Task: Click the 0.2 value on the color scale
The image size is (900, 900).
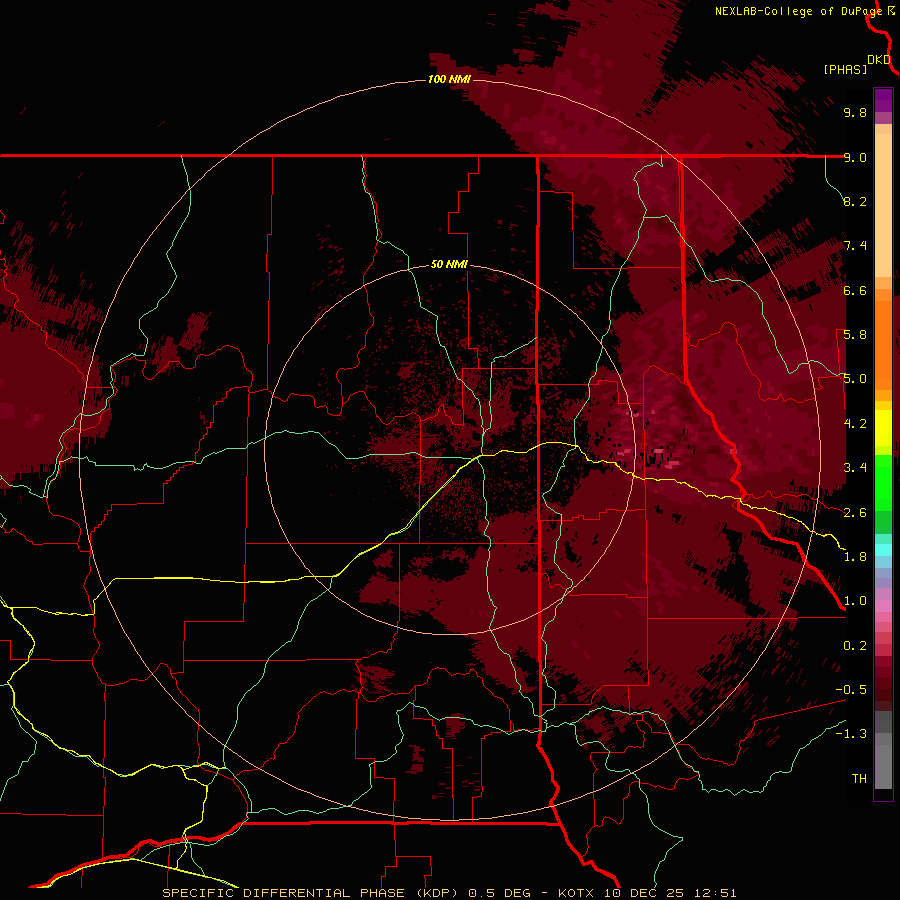Action: click(855, 646)
